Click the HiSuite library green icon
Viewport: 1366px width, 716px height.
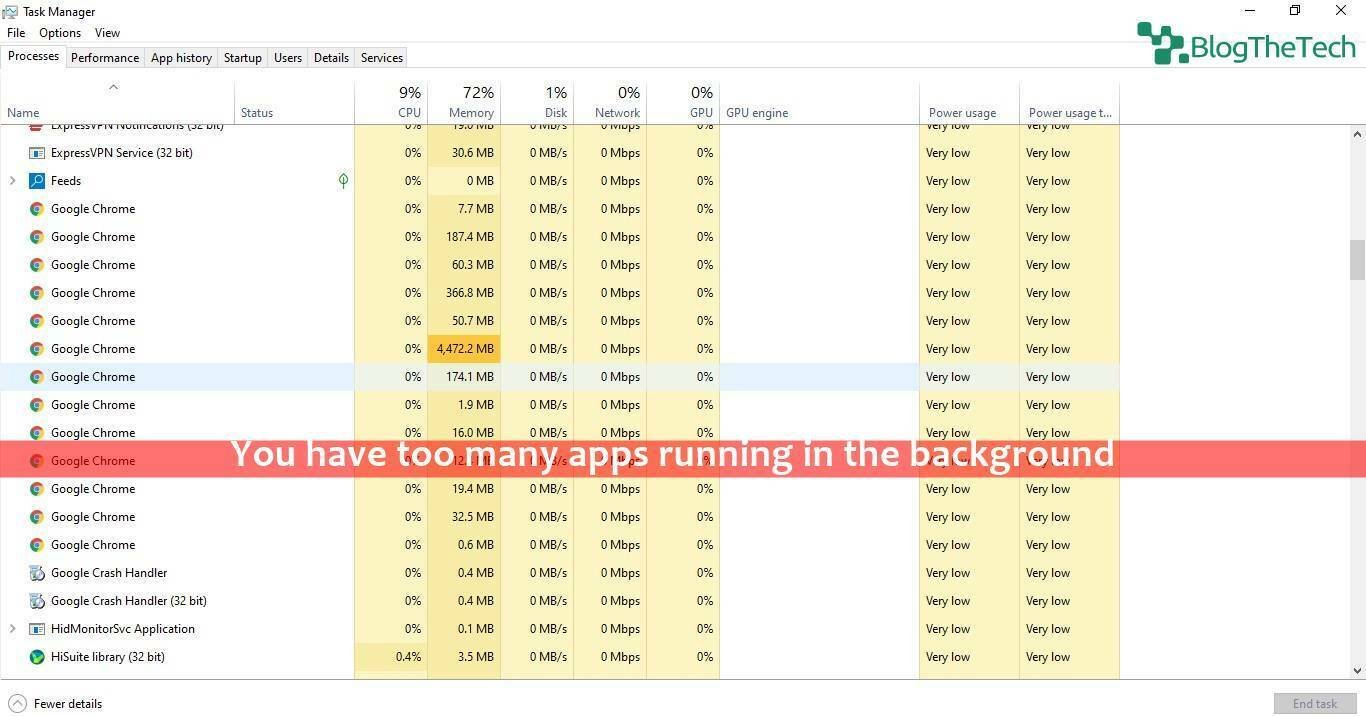(37, 657)
